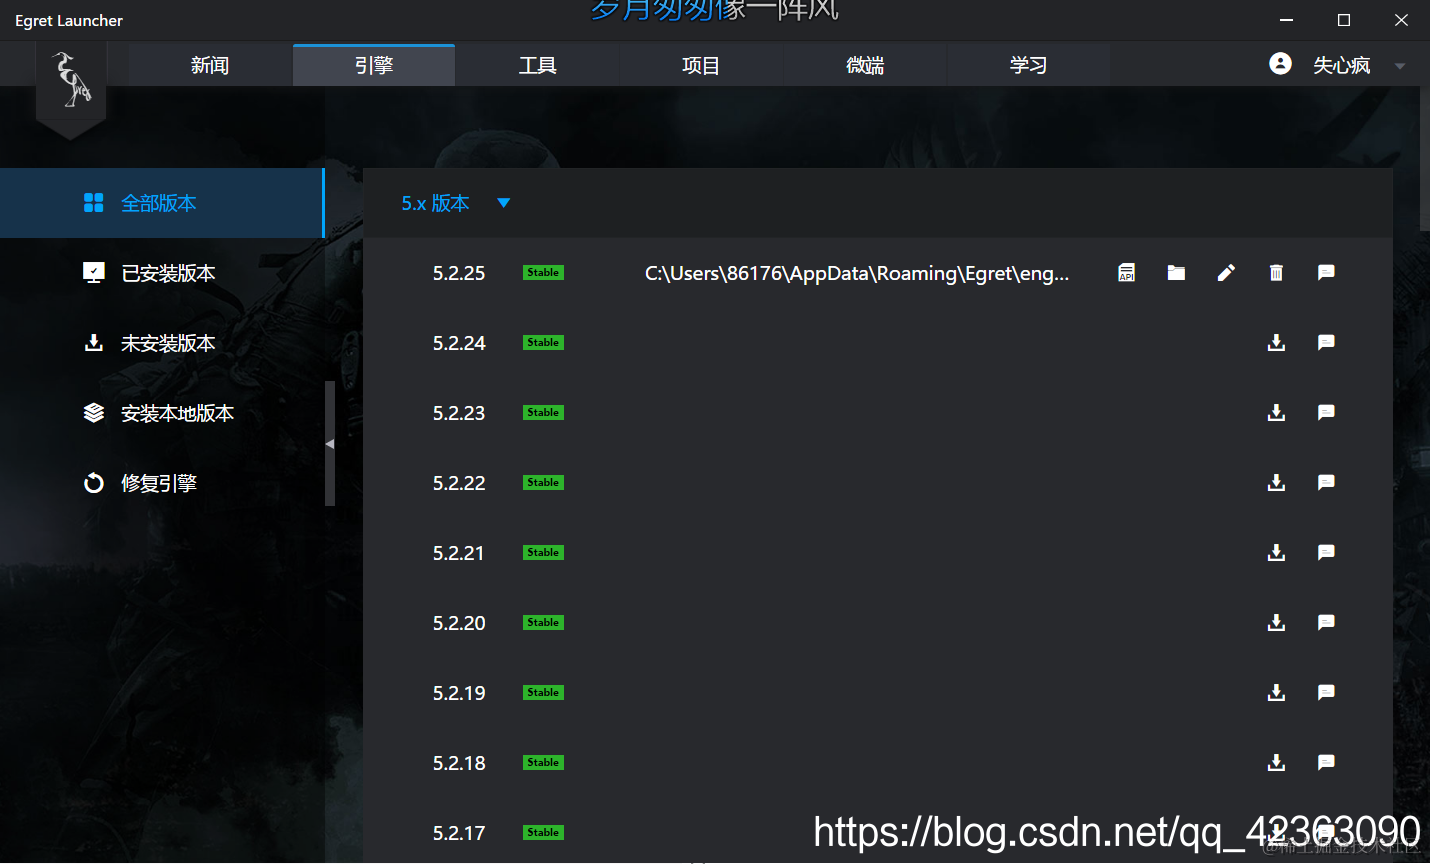Switch to 新闻 tab
Image resolution: width=1430 pixels, height=864 pixels.
click(210, 65)
